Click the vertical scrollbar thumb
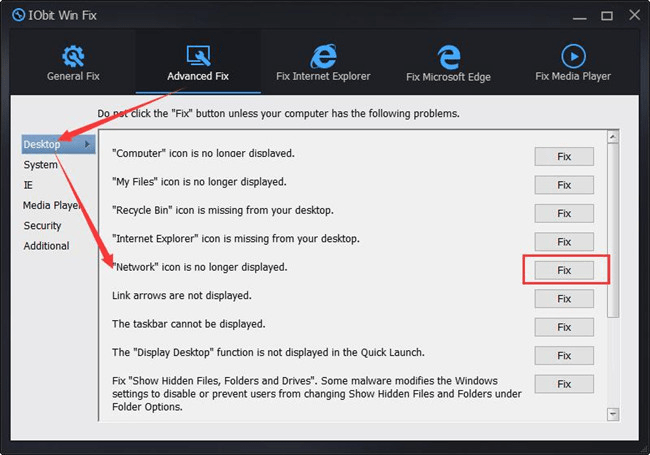650x455 pixels. point(613,230)
